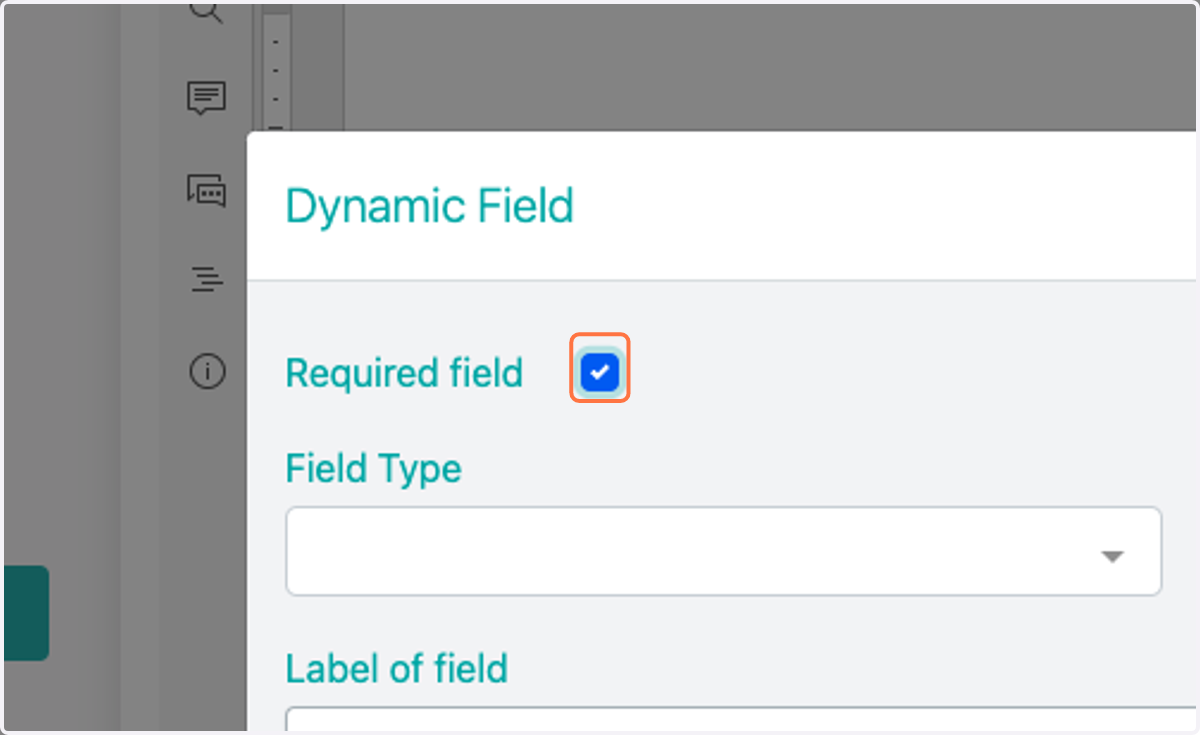Screen dimensions: 1200x735
Task: Open the document outline lines icon
Action: tap(207, 279)
